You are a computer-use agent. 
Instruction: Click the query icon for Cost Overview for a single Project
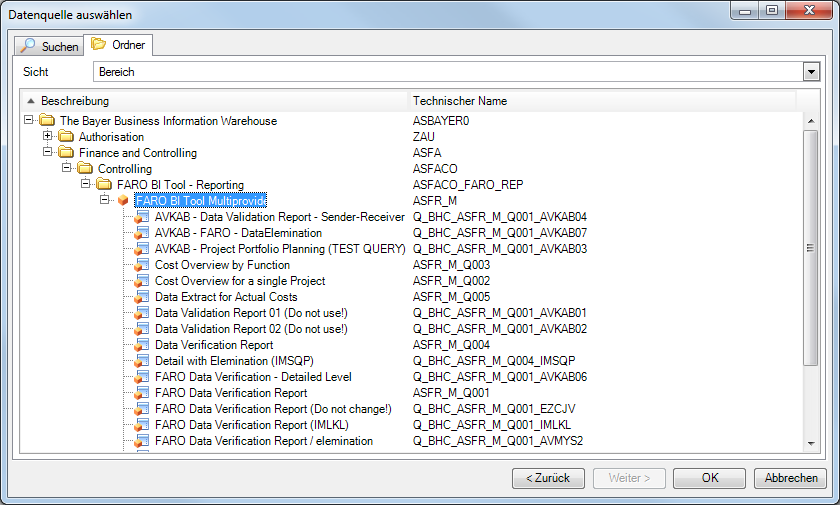(x=141, y=281)
